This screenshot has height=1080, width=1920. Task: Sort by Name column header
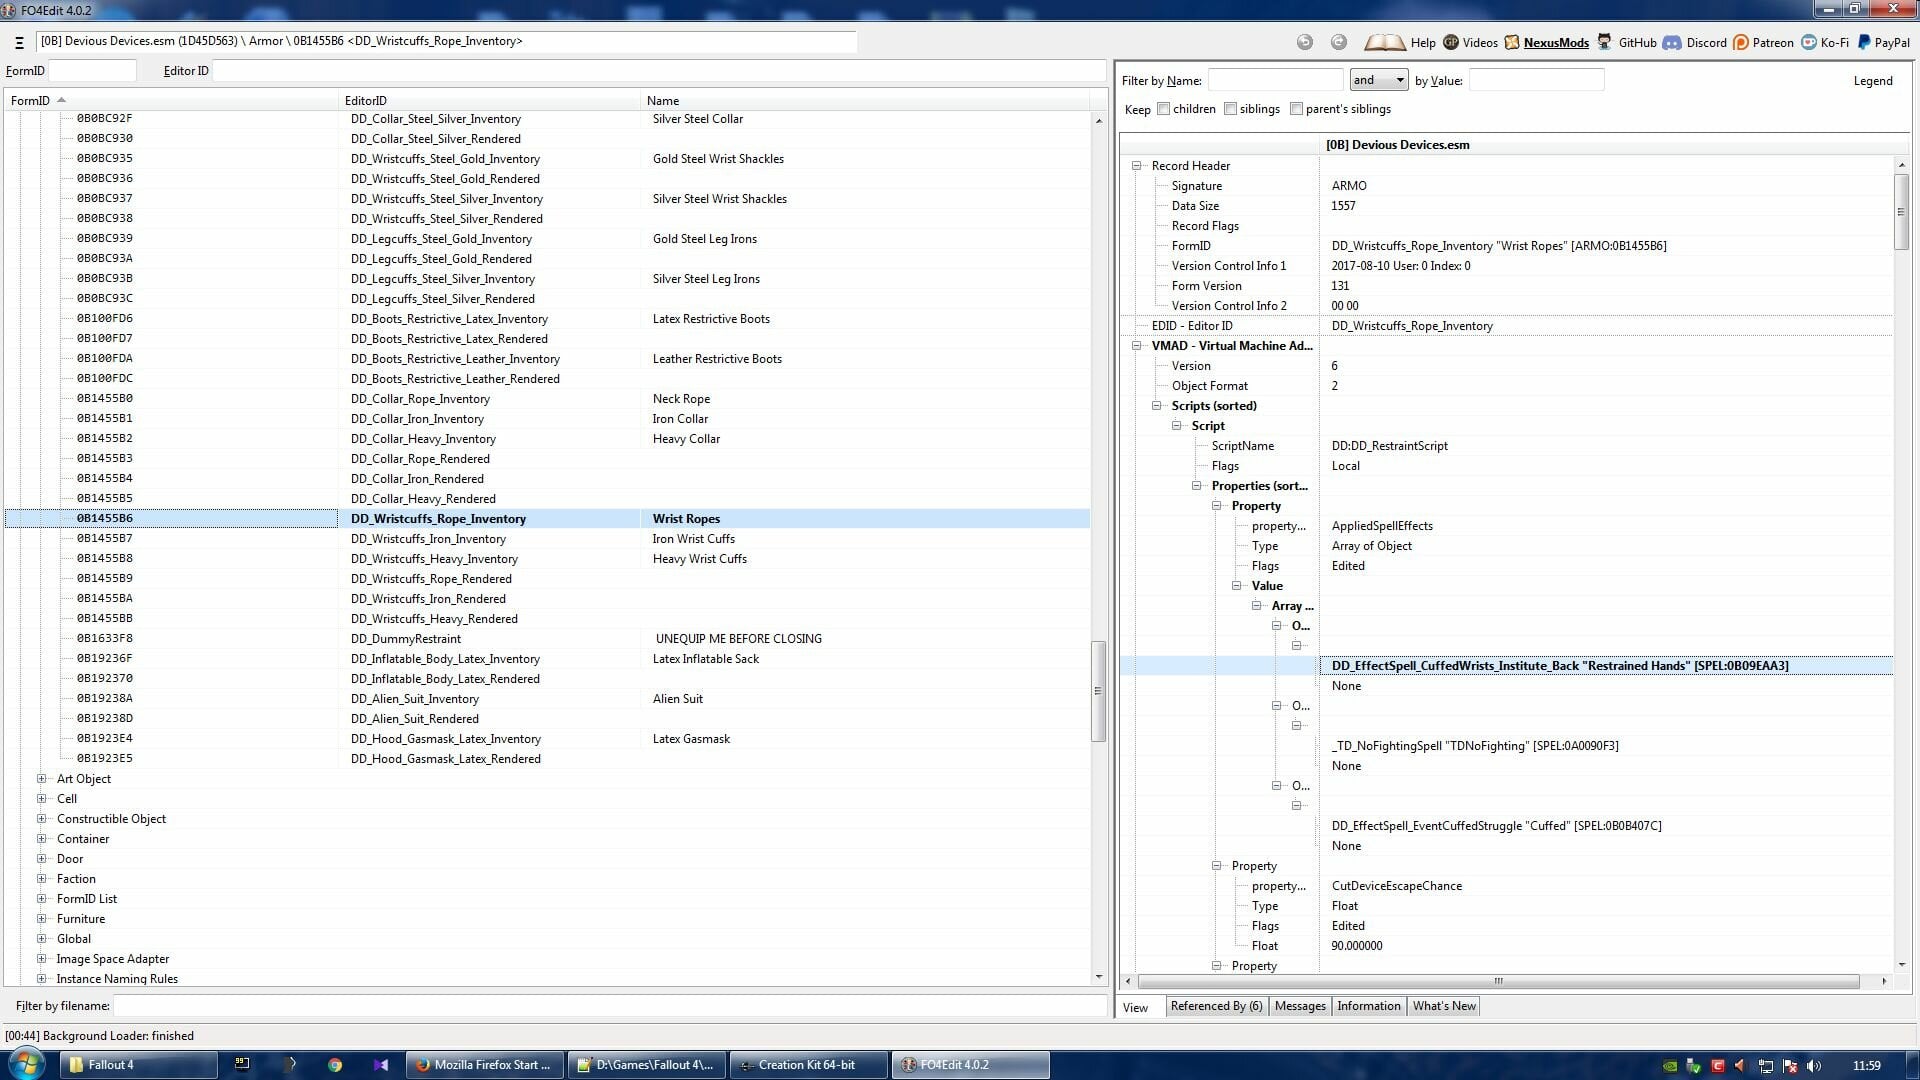click(x=865, y=100)
